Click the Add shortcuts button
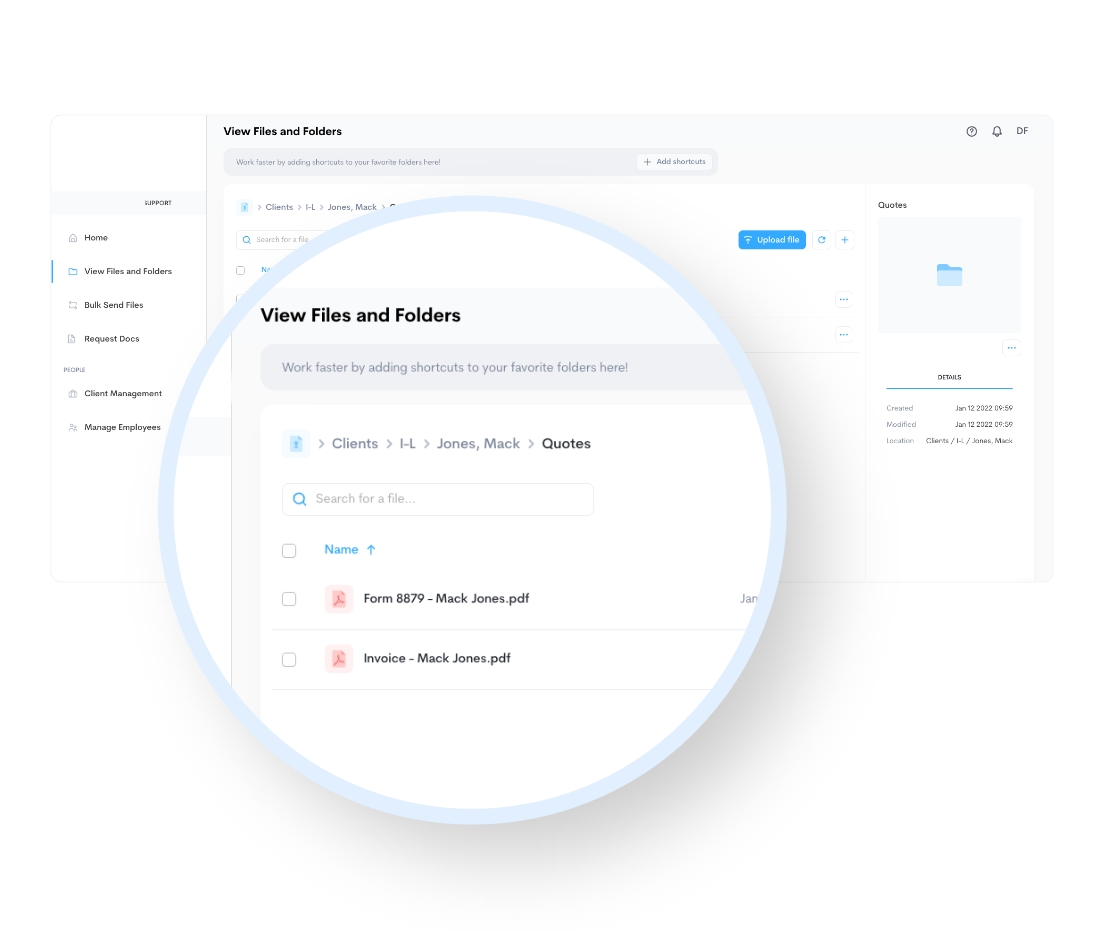1104x932 pixels. (x=675, y=162)
